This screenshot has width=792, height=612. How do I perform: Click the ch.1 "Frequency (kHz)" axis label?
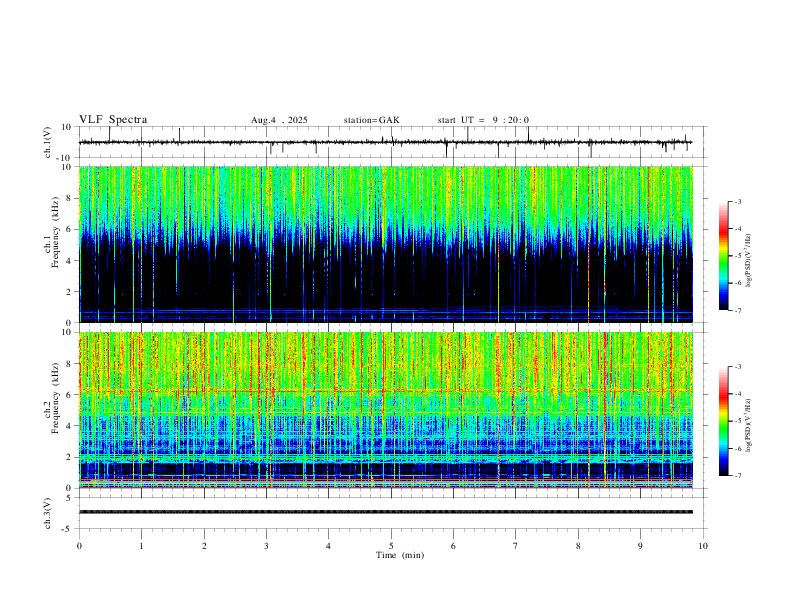pos(55,232)
